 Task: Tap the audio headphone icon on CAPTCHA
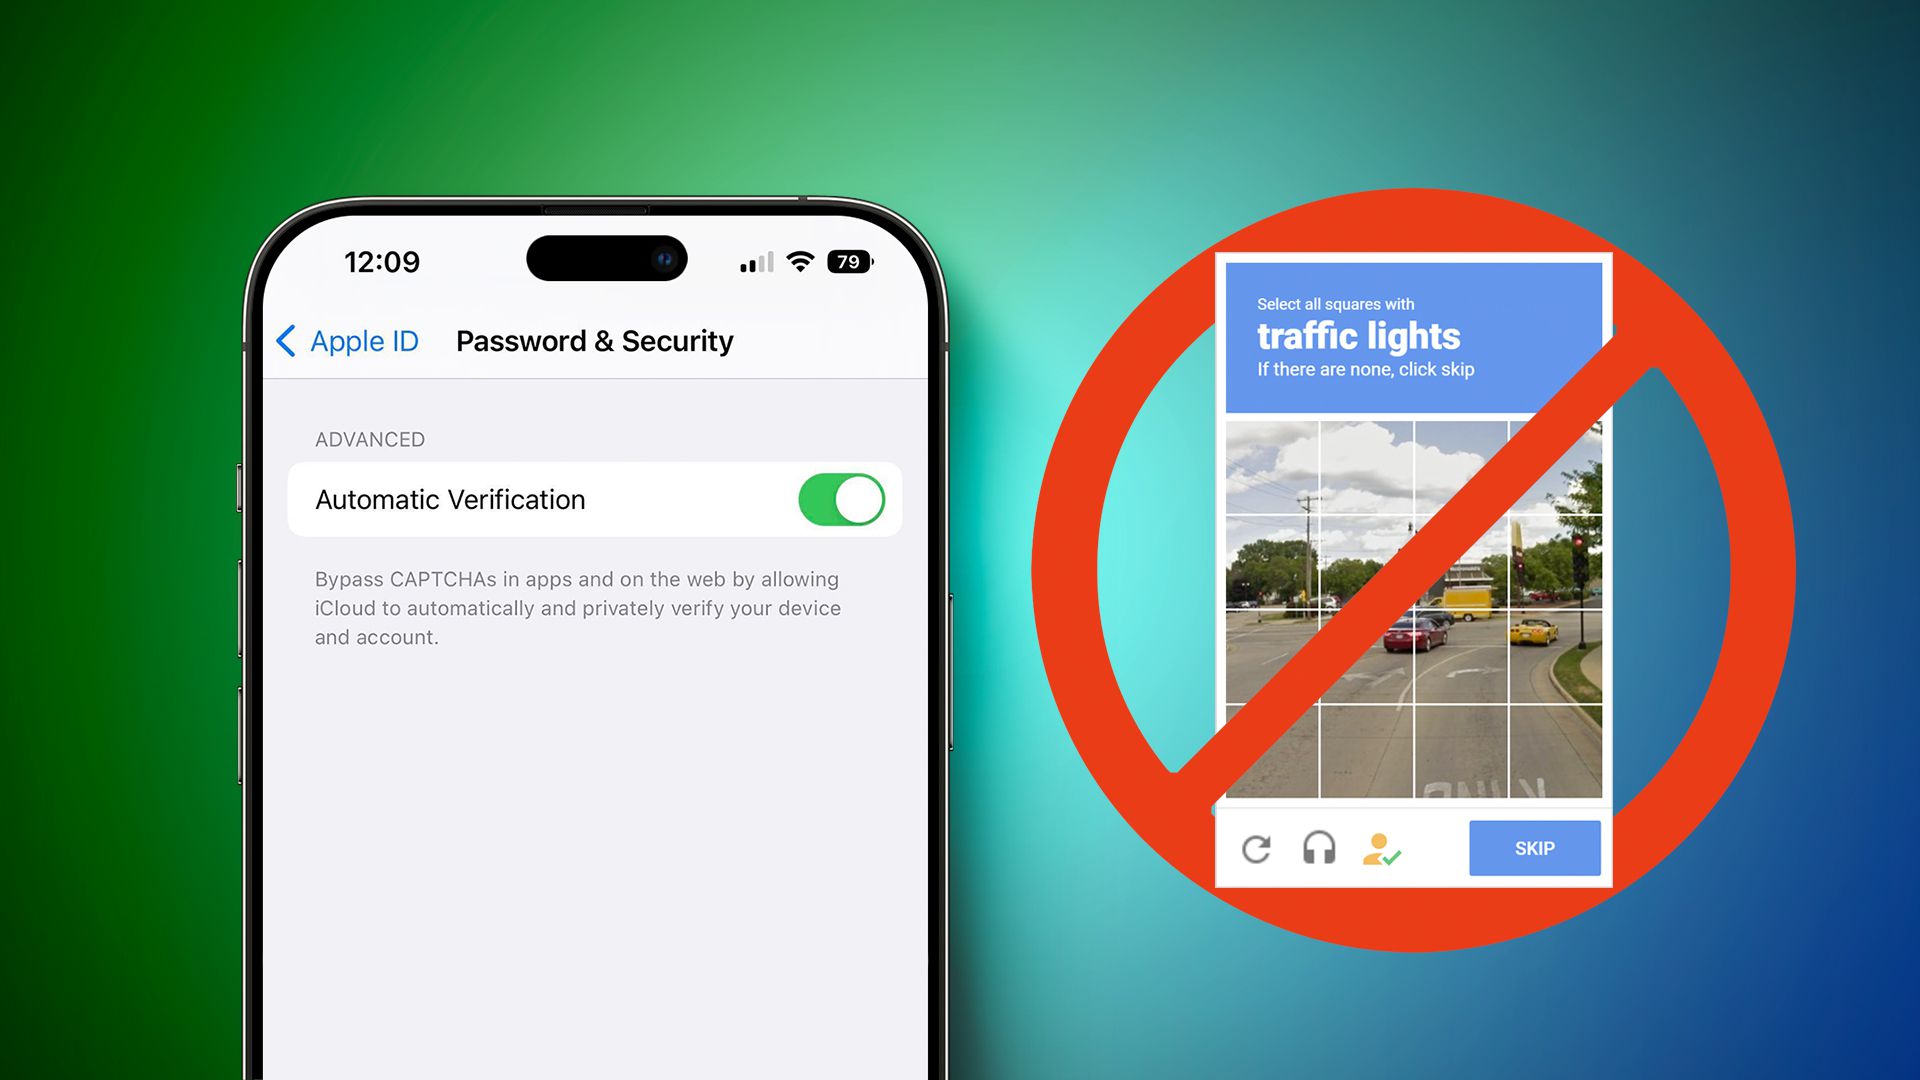click(1321, 848)
